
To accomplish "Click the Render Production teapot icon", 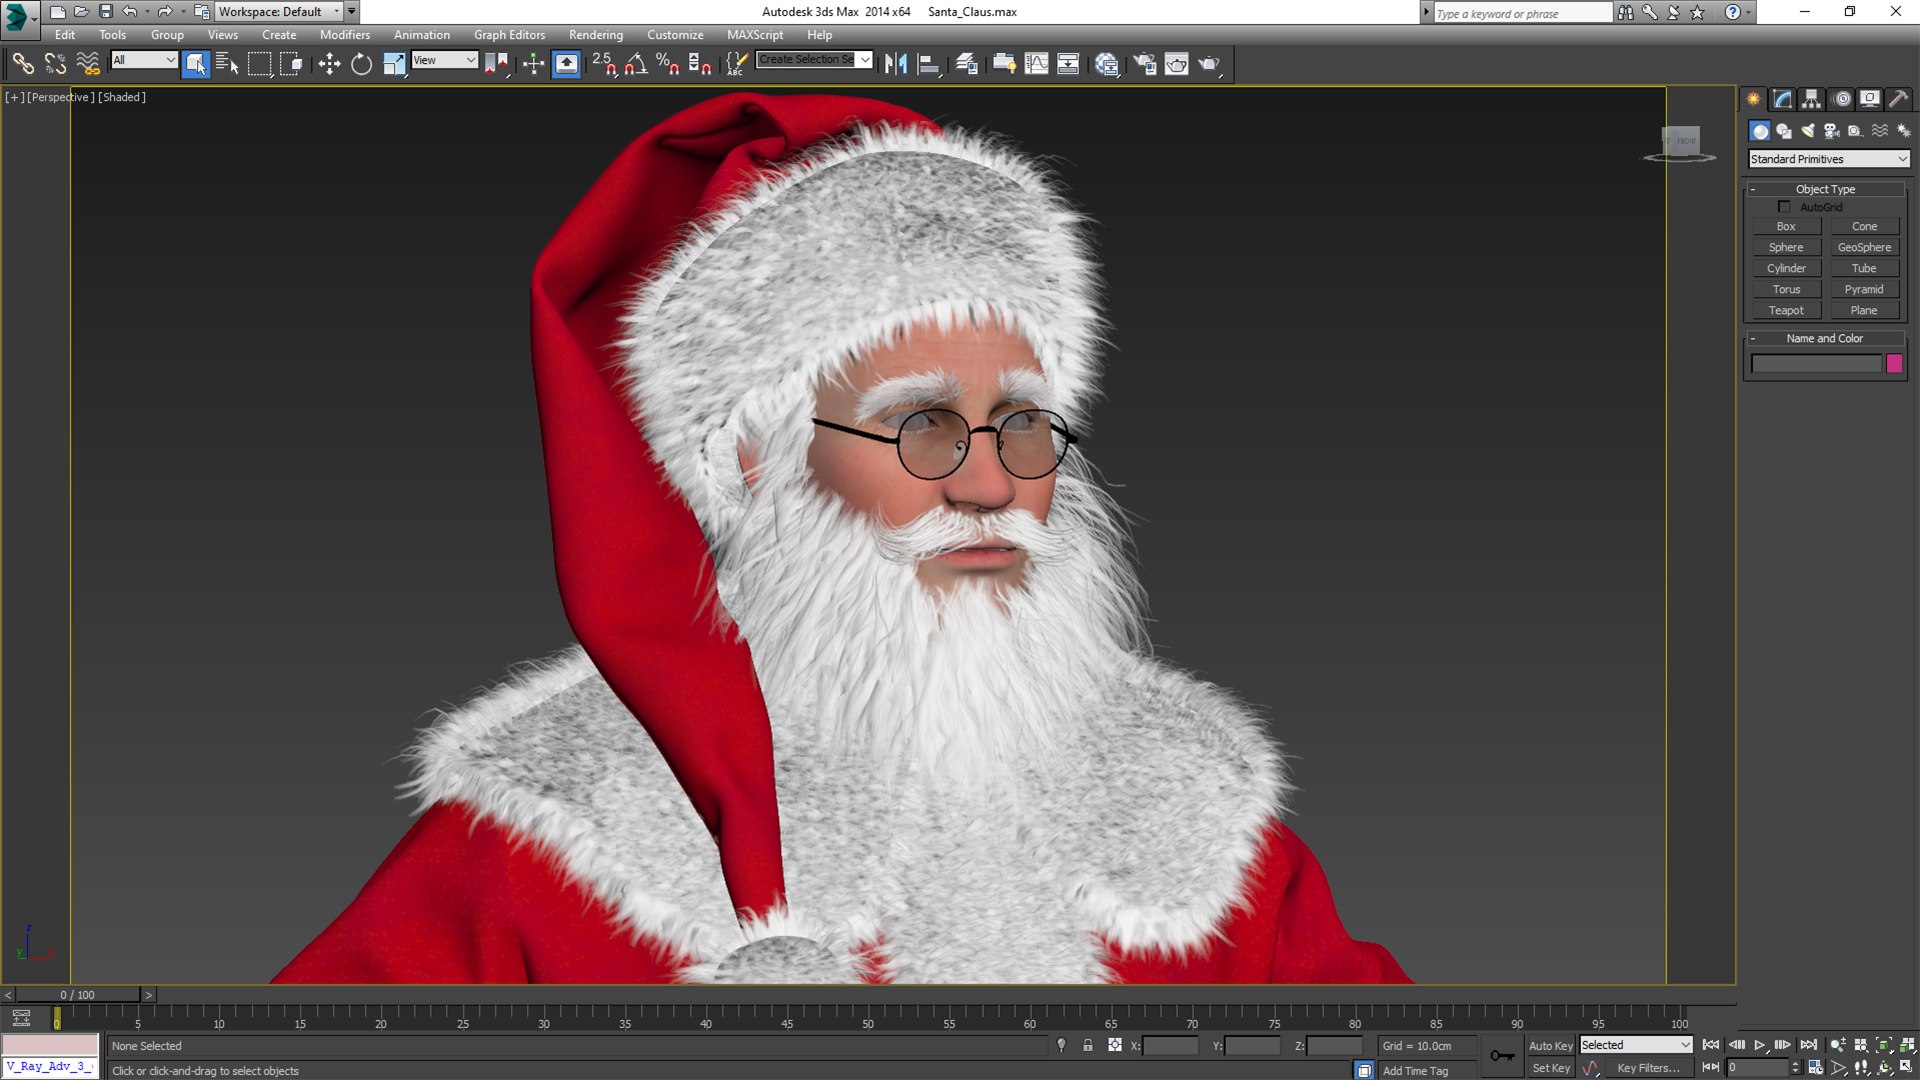I will coord(1209,64).
